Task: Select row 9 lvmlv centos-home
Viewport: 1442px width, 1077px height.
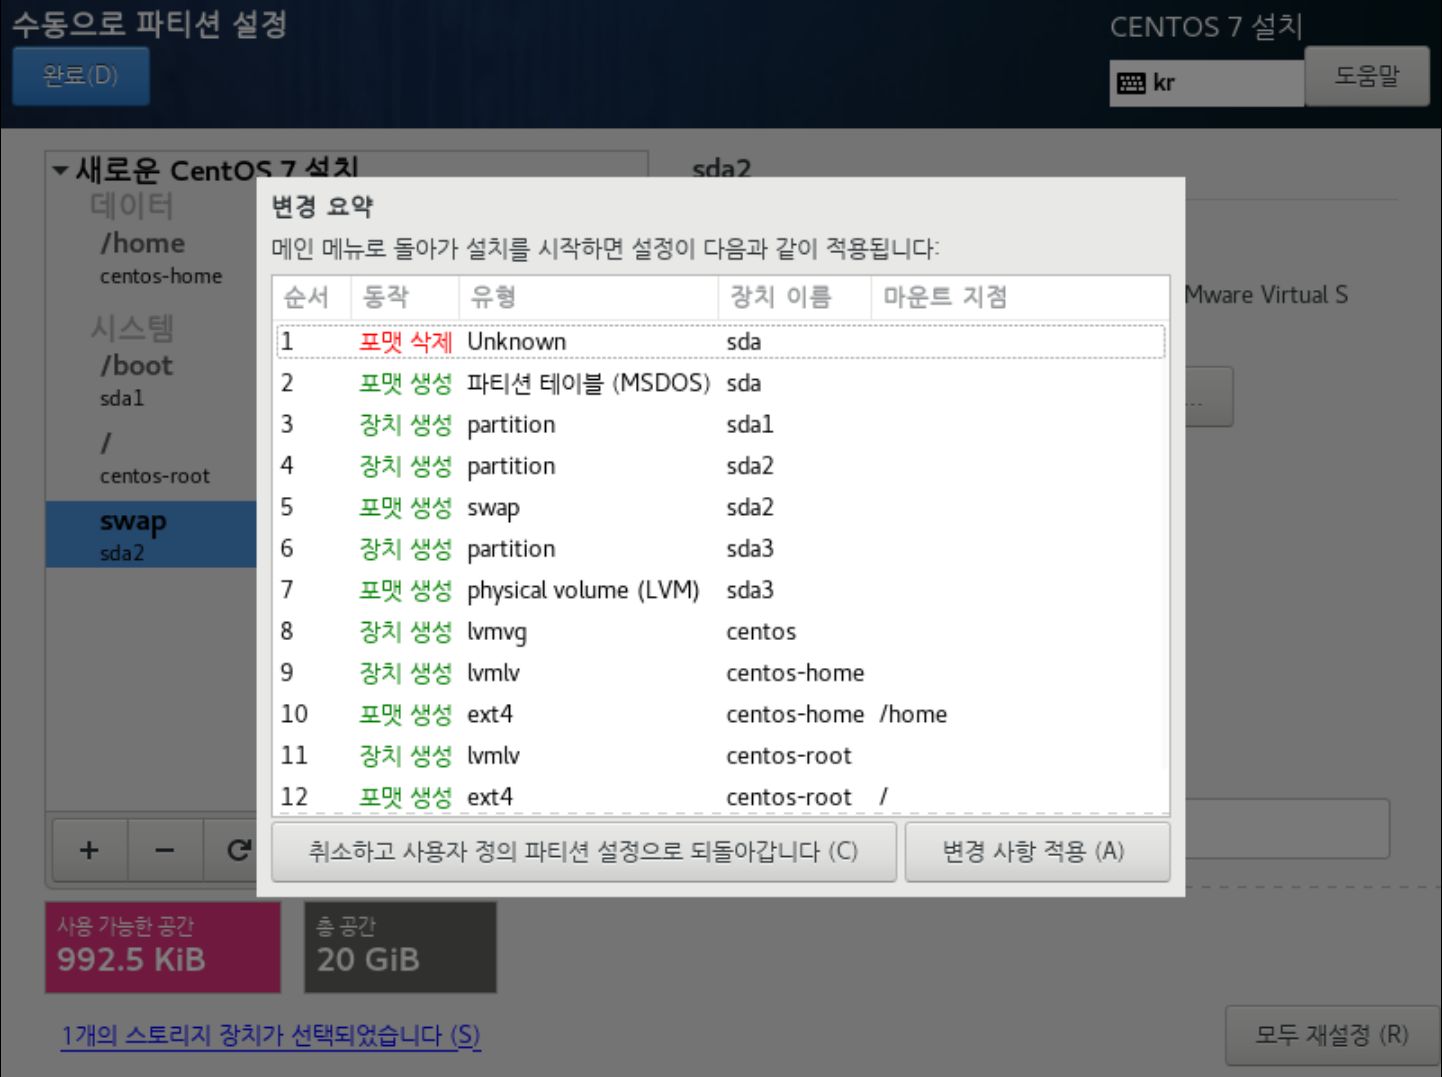Action: tap(721, 673)
